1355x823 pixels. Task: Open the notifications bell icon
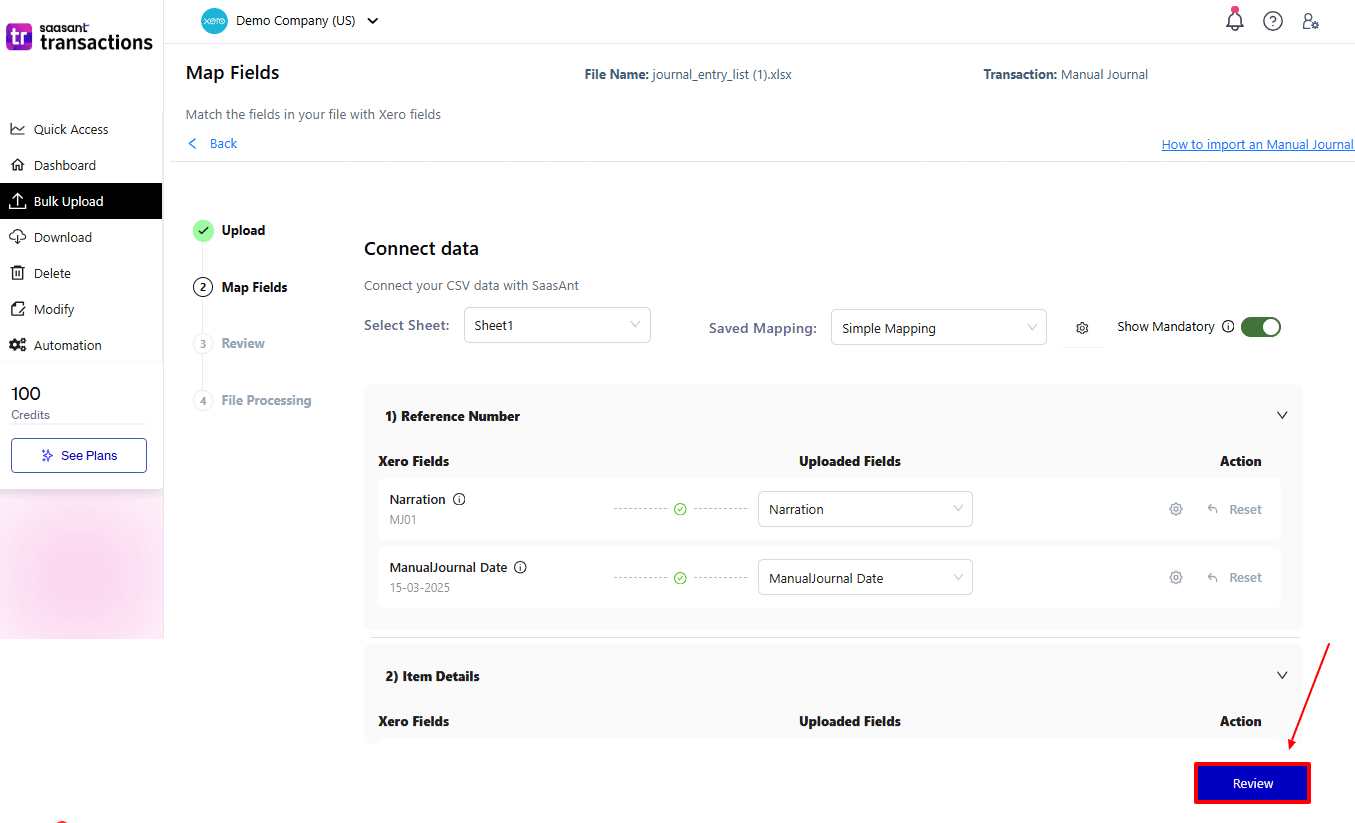pyautogui.click(x=1234, y=20)
